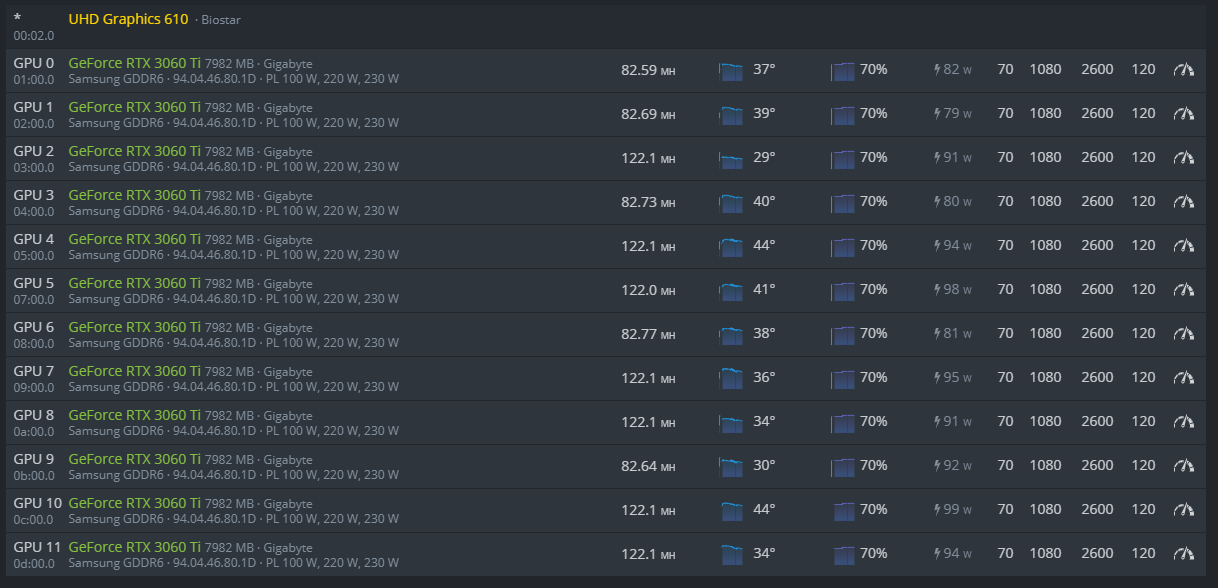Click temperature graph icon for GPU 2
This screenshot has width=1218, height=588.
[732, 158]
